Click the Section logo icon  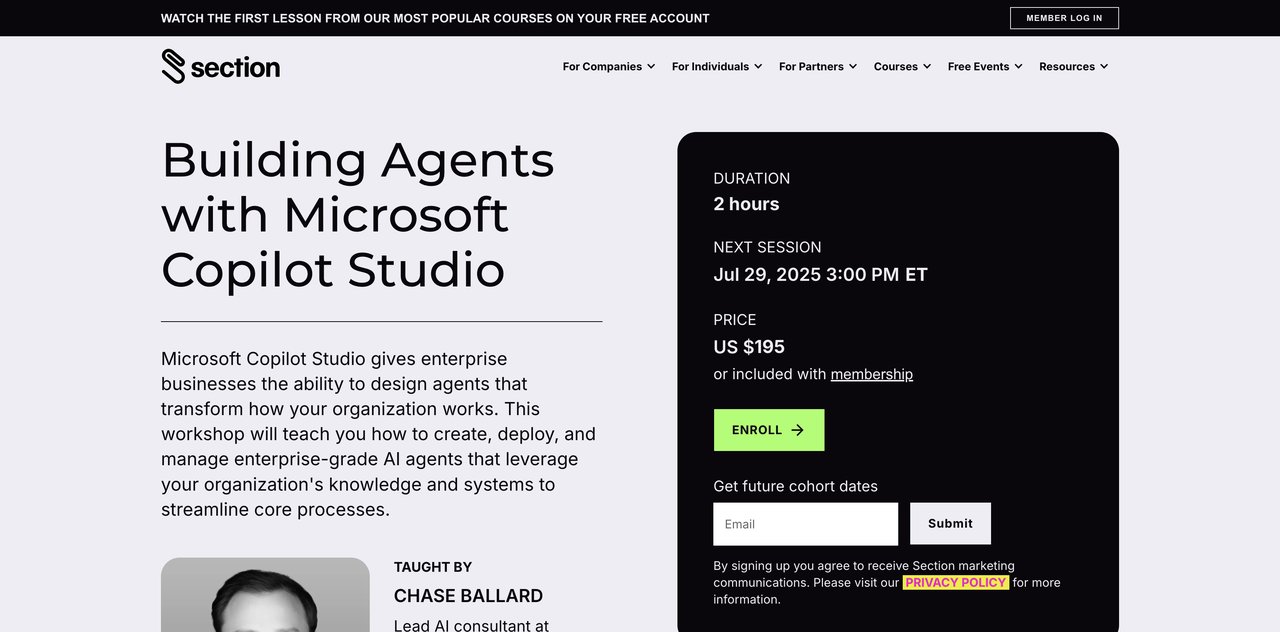click(x=174, y=66)
